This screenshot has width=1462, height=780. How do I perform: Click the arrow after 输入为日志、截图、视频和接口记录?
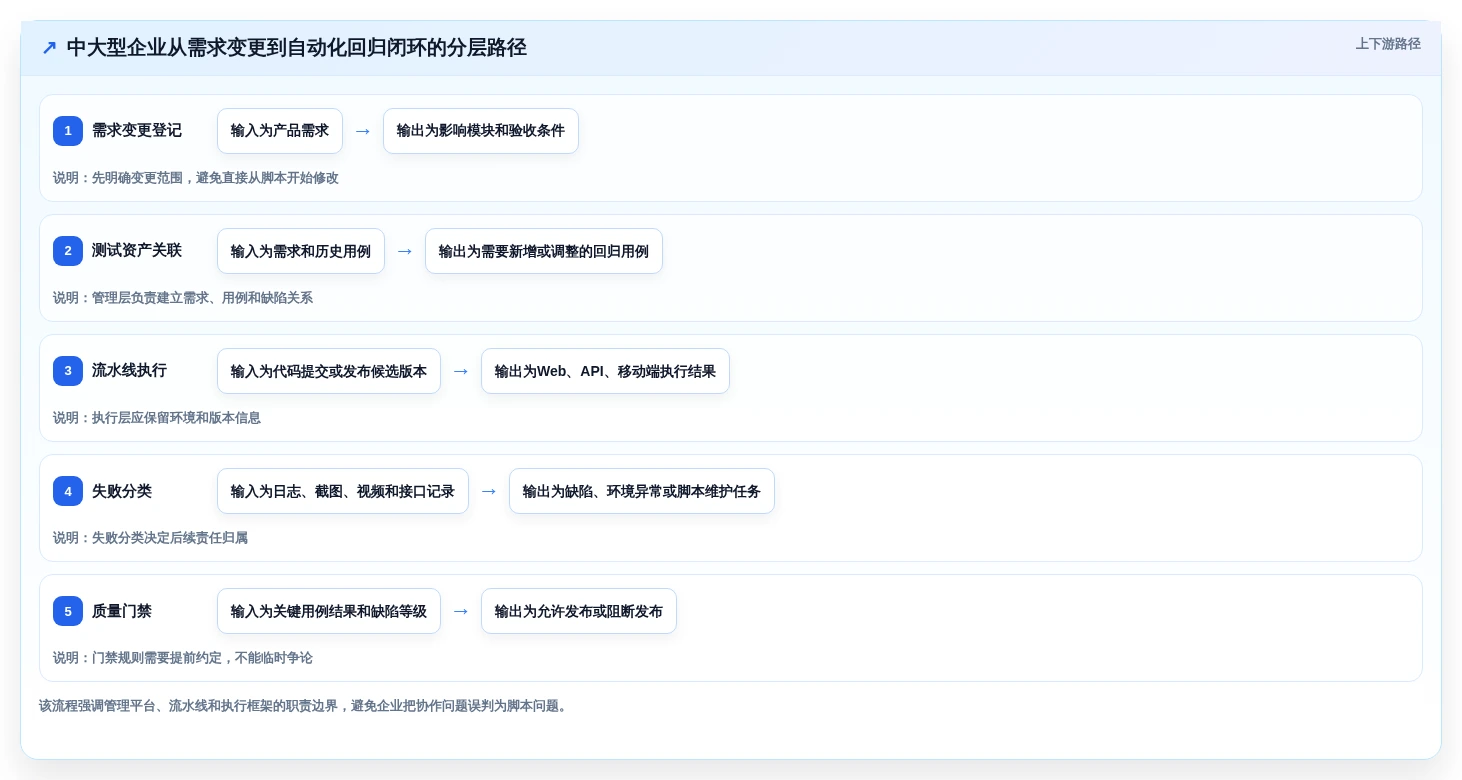click(489, 491)
